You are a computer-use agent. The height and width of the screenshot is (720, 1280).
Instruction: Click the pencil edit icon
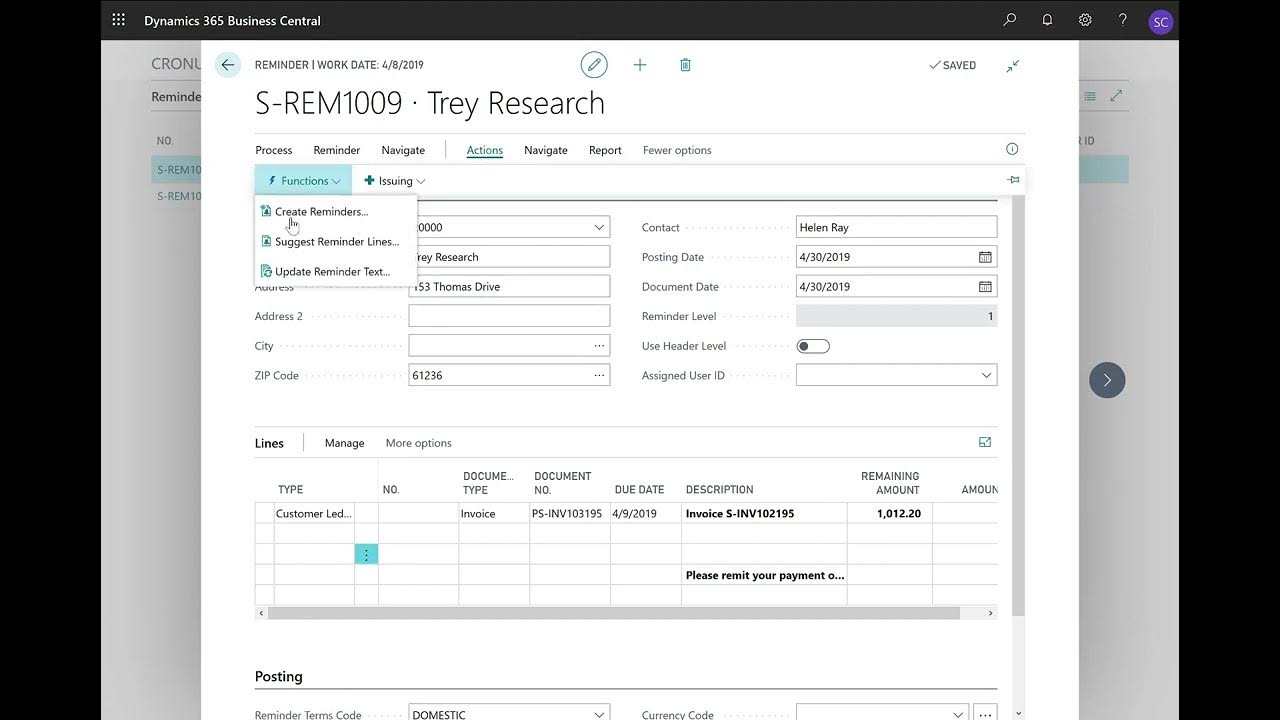coord(594,65)
